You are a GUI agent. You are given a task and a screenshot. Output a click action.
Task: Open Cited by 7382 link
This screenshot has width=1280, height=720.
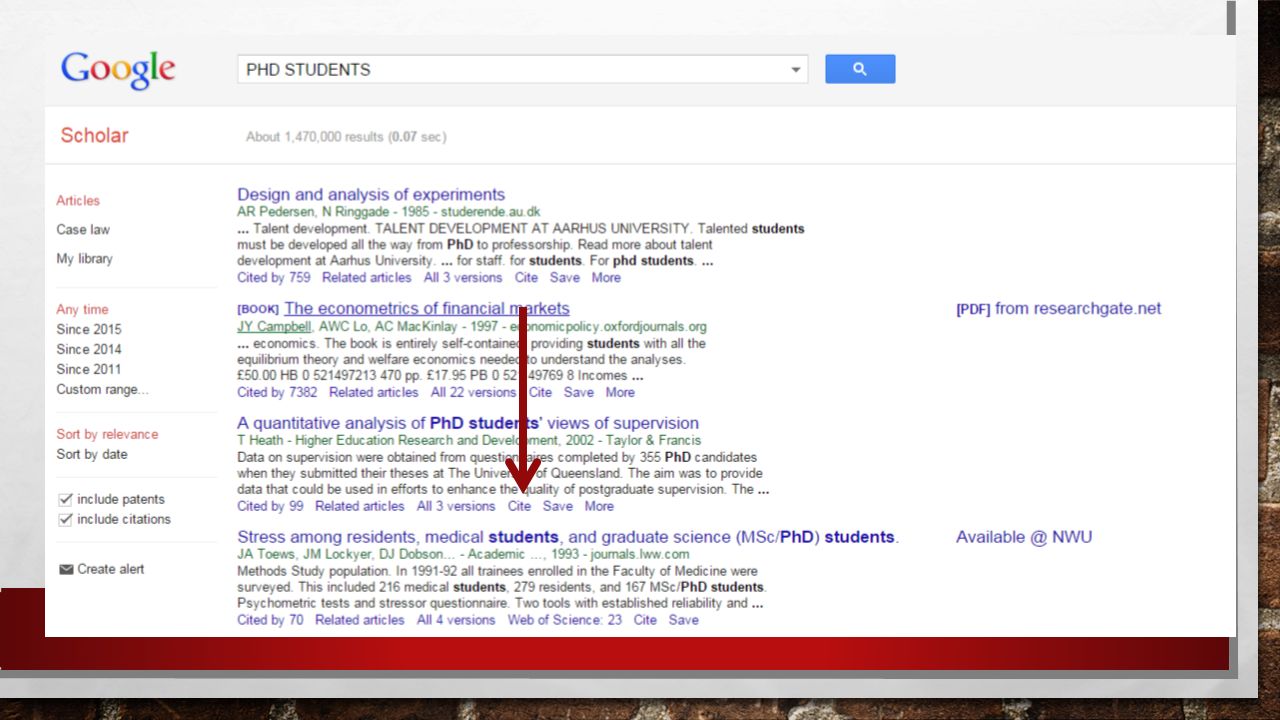pyautogui.click(x=277, y=392)
